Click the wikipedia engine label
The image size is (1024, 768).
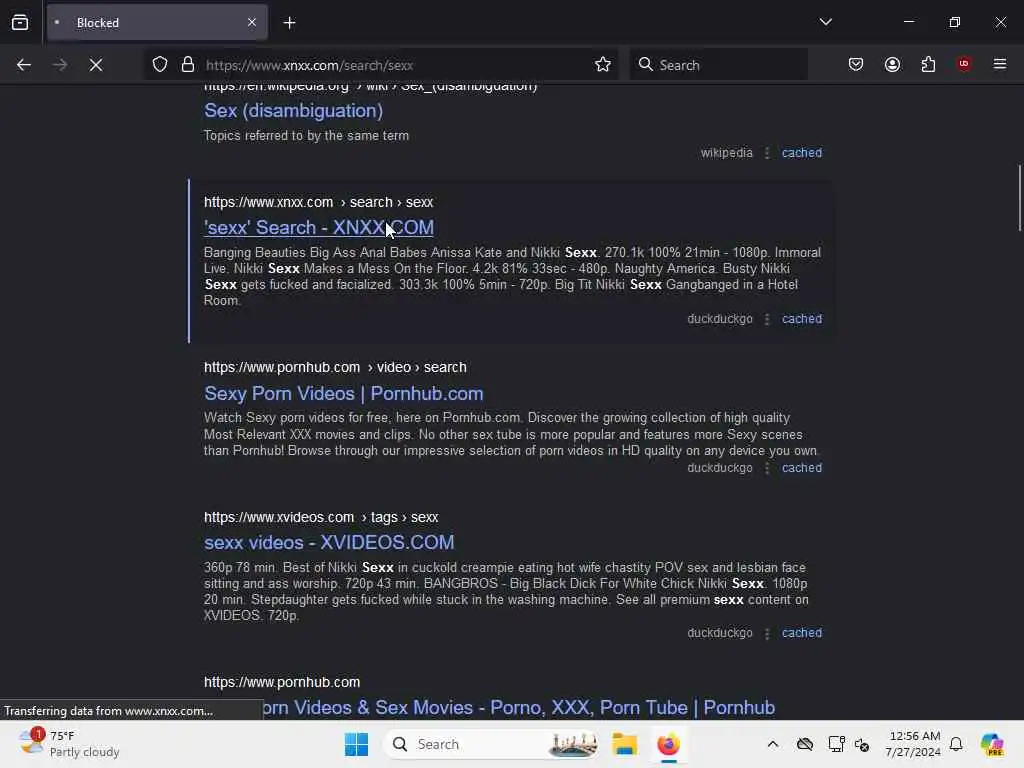click(726, 152)
